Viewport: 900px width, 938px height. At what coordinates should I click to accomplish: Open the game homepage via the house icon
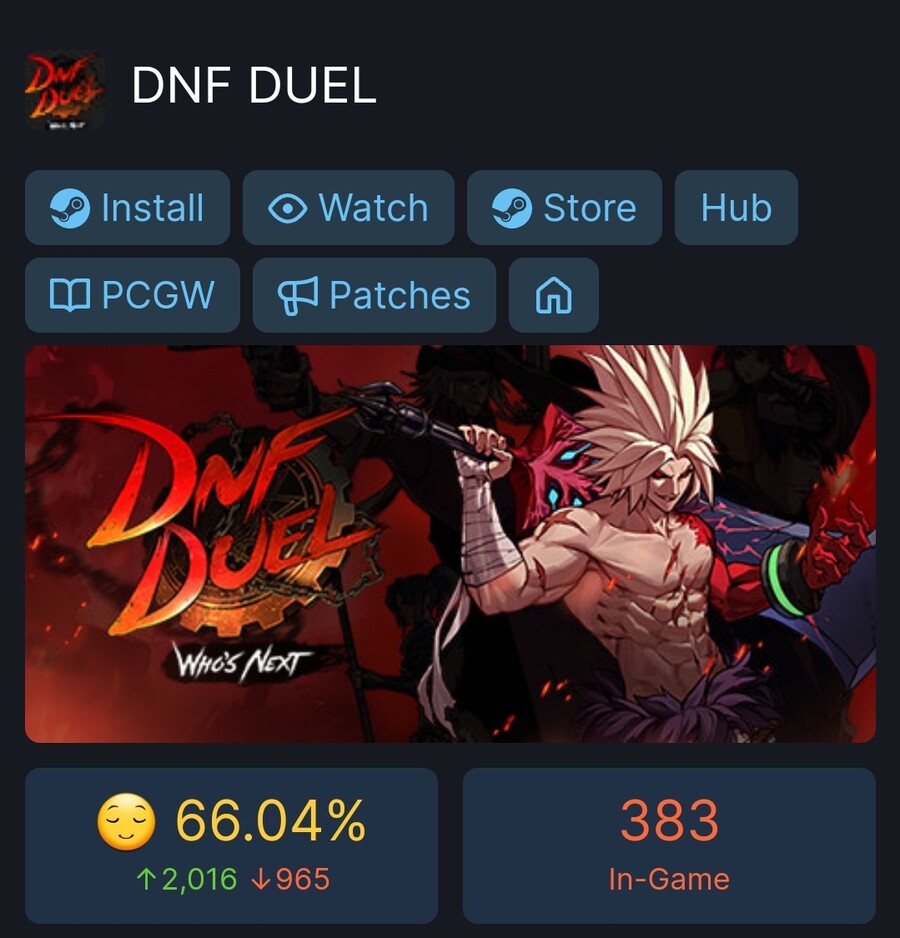[554, 296]
